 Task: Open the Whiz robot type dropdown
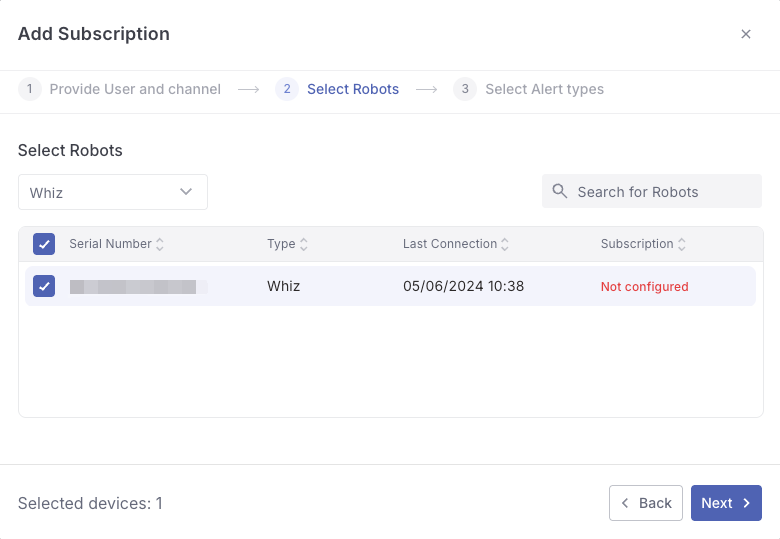tap(112, 192)
